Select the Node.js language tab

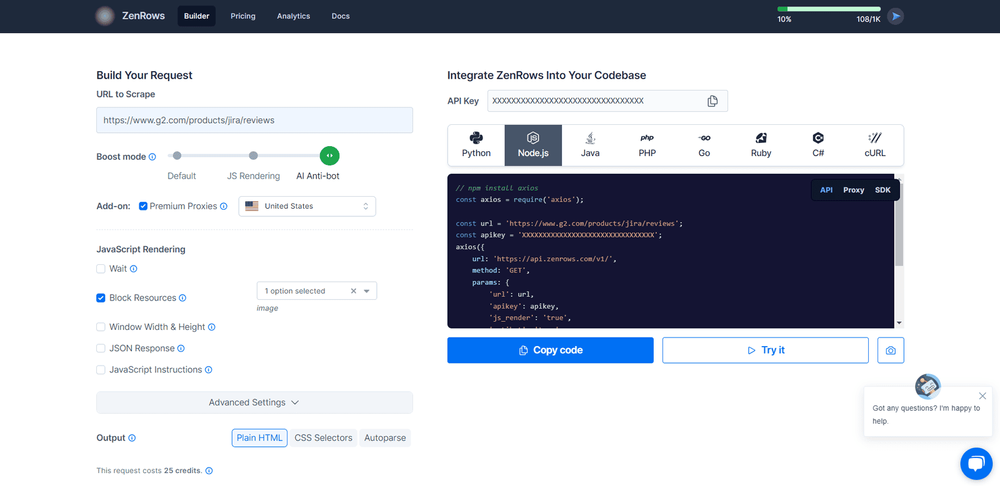tap(533, 145)
